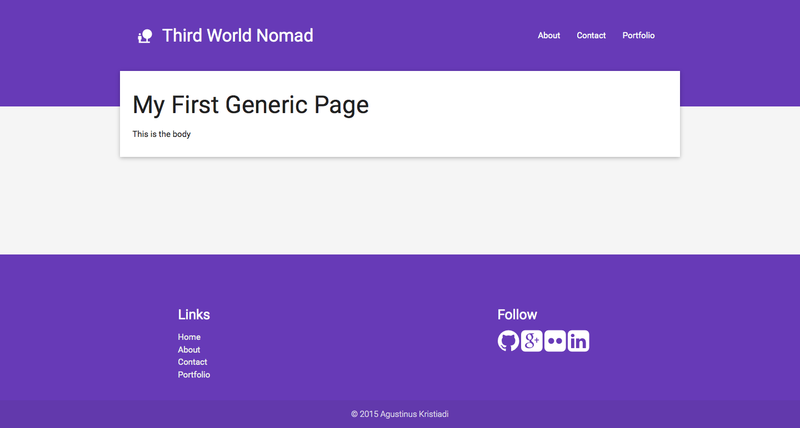Follow the Contact link in footer Links

[x=193, y=362]
